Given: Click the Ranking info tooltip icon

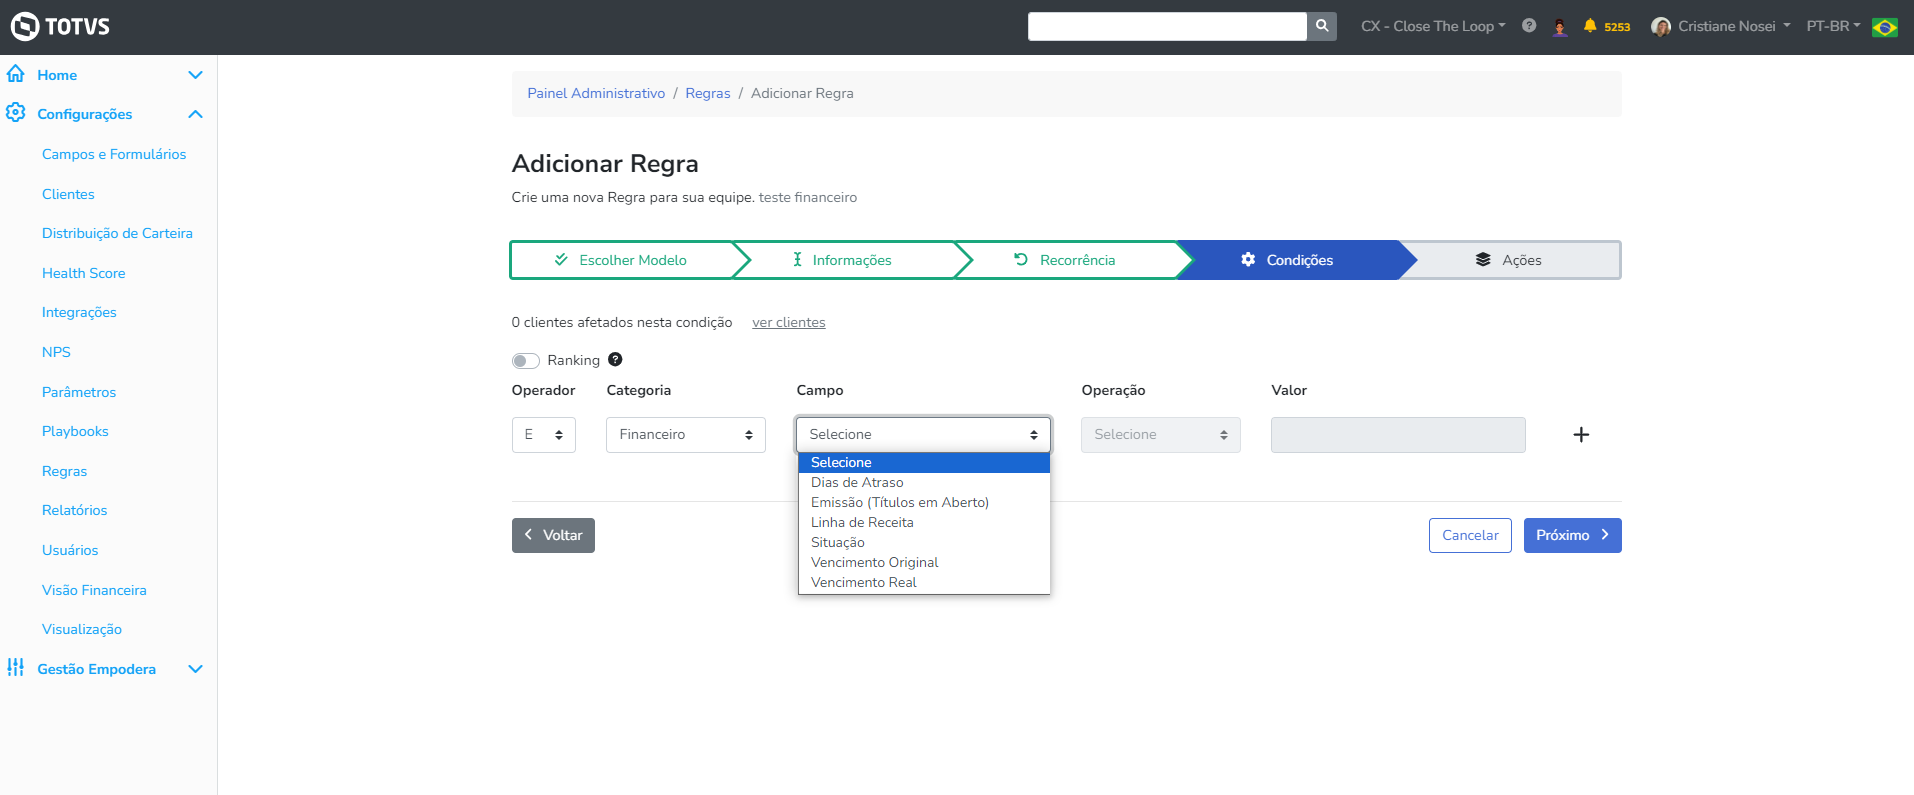Looking at the screenshot, I should pyautogui.click(x=615, y=360).
